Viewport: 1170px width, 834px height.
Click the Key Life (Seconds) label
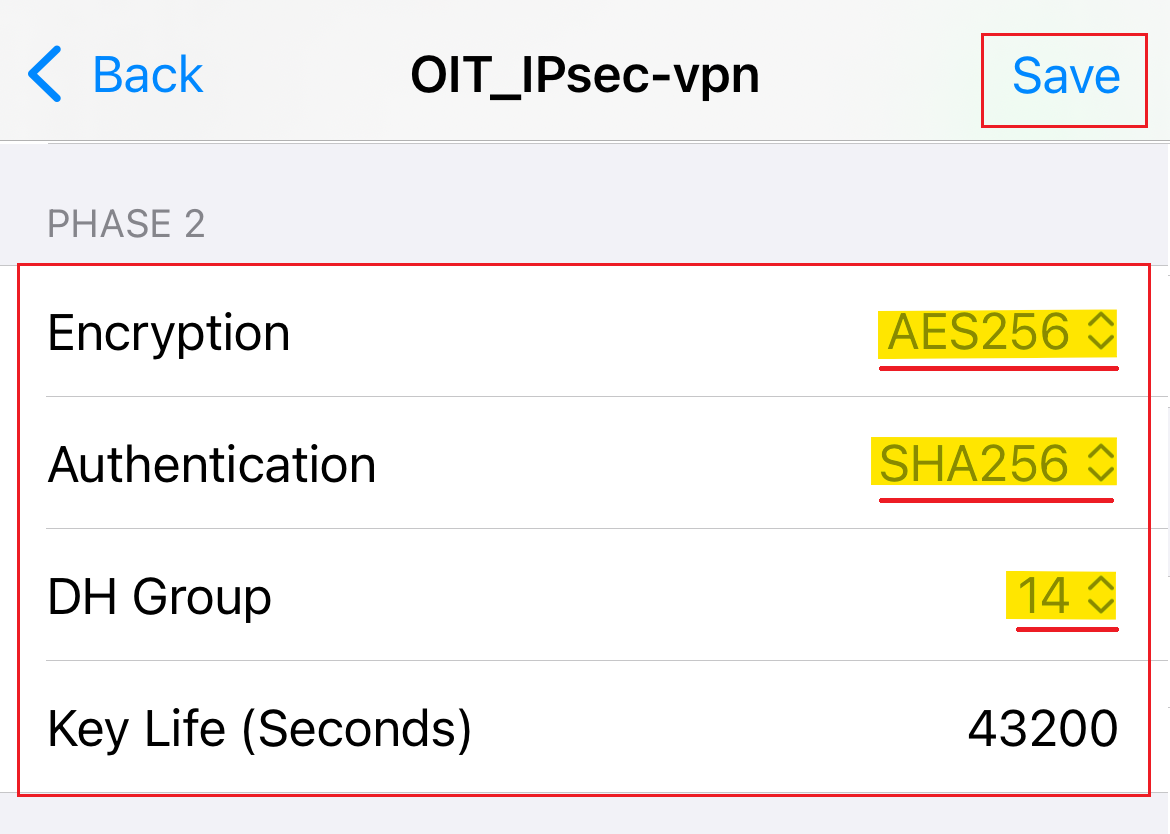pyautogui.click(x=259, y=729)
